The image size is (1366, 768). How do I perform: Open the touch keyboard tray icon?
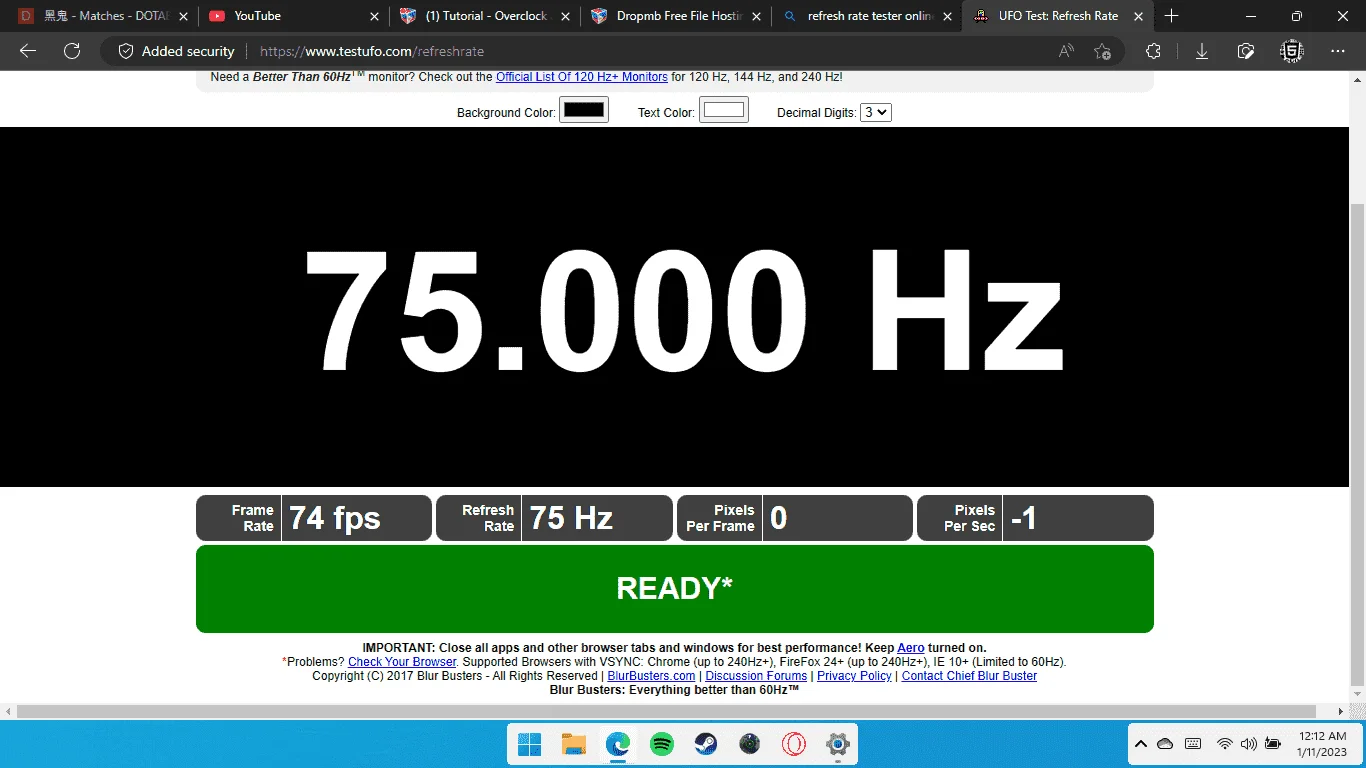coord(1192,744)
